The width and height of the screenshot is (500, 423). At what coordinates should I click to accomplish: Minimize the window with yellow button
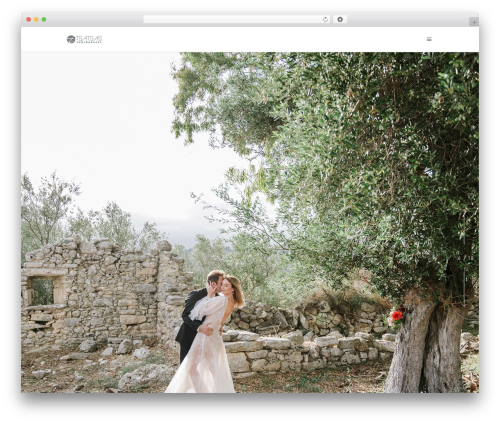click(36, 19)
